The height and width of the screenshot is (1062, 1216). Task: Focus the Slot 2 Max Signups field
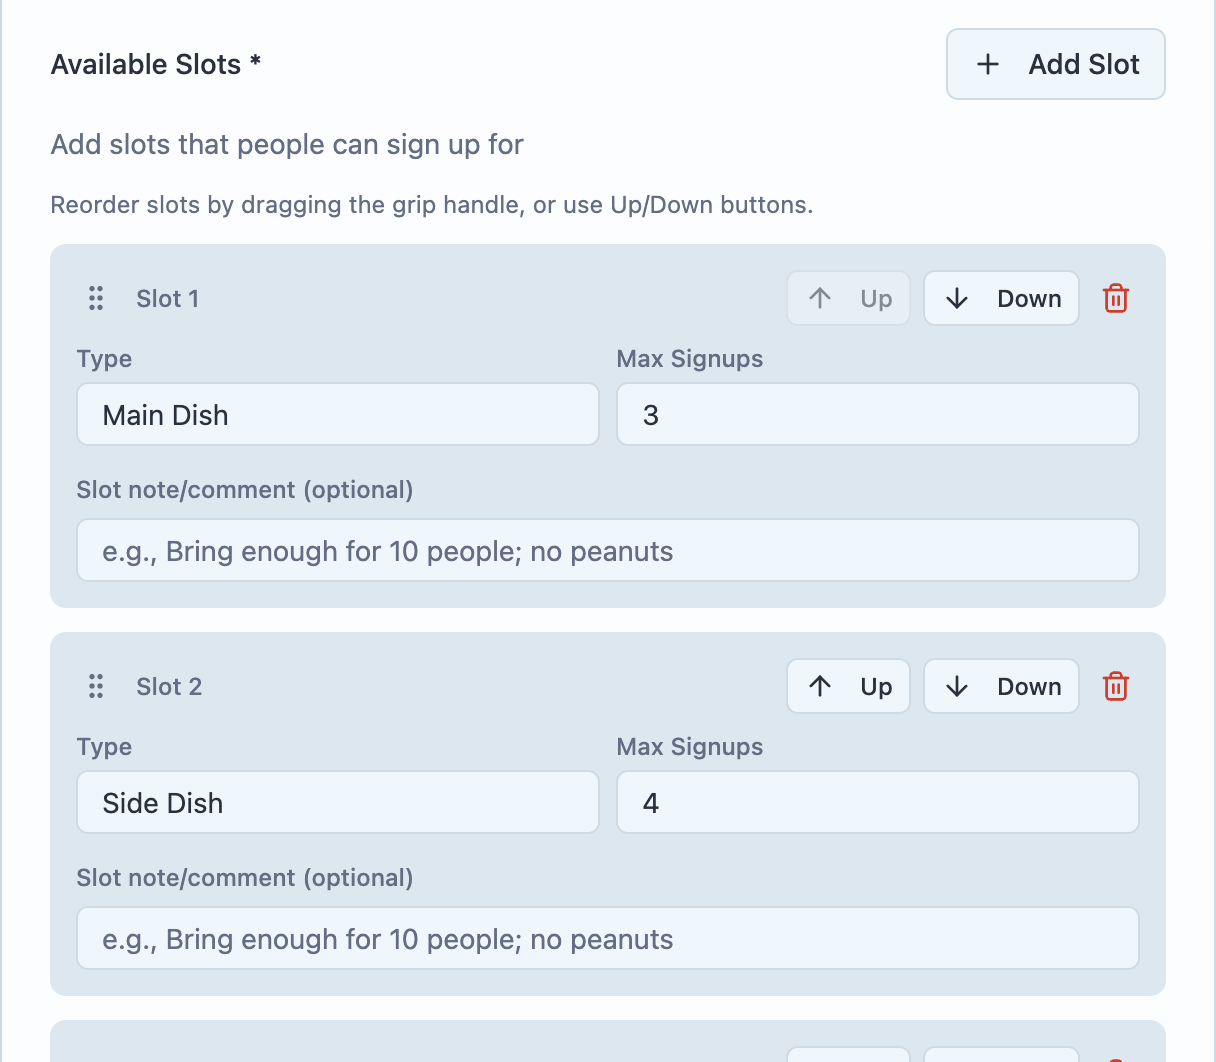[x=877, y=802]
